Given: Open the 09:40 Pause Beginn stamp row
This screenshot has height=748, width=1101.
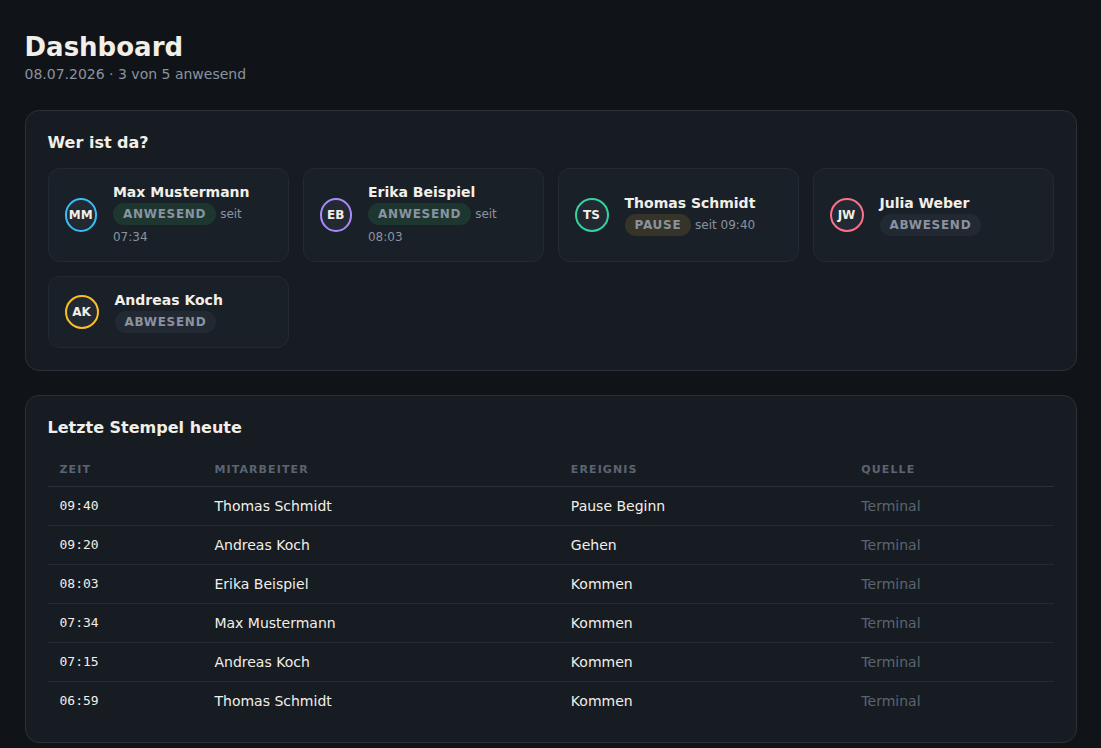Looking at the screenshot, I should [x=550, y=506].
